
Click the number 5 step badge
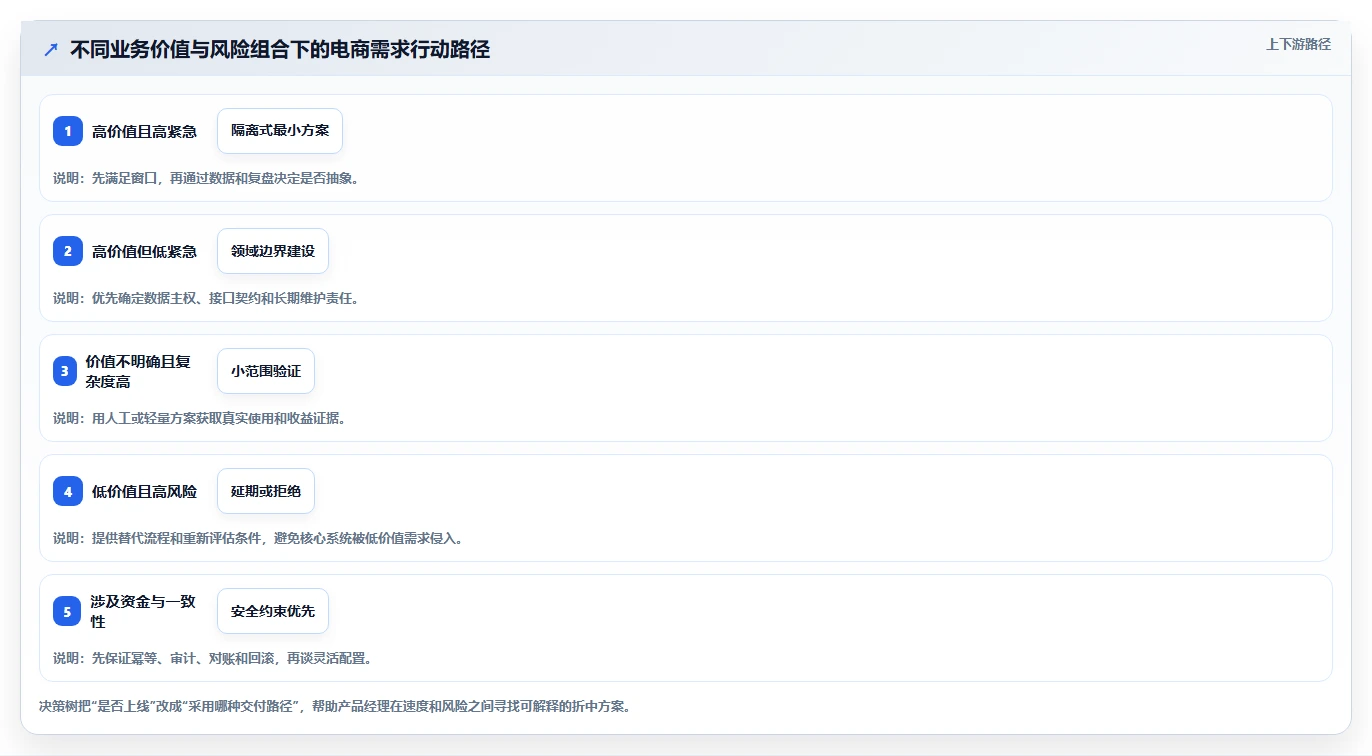pyautogui.click(x=67, y=611)
